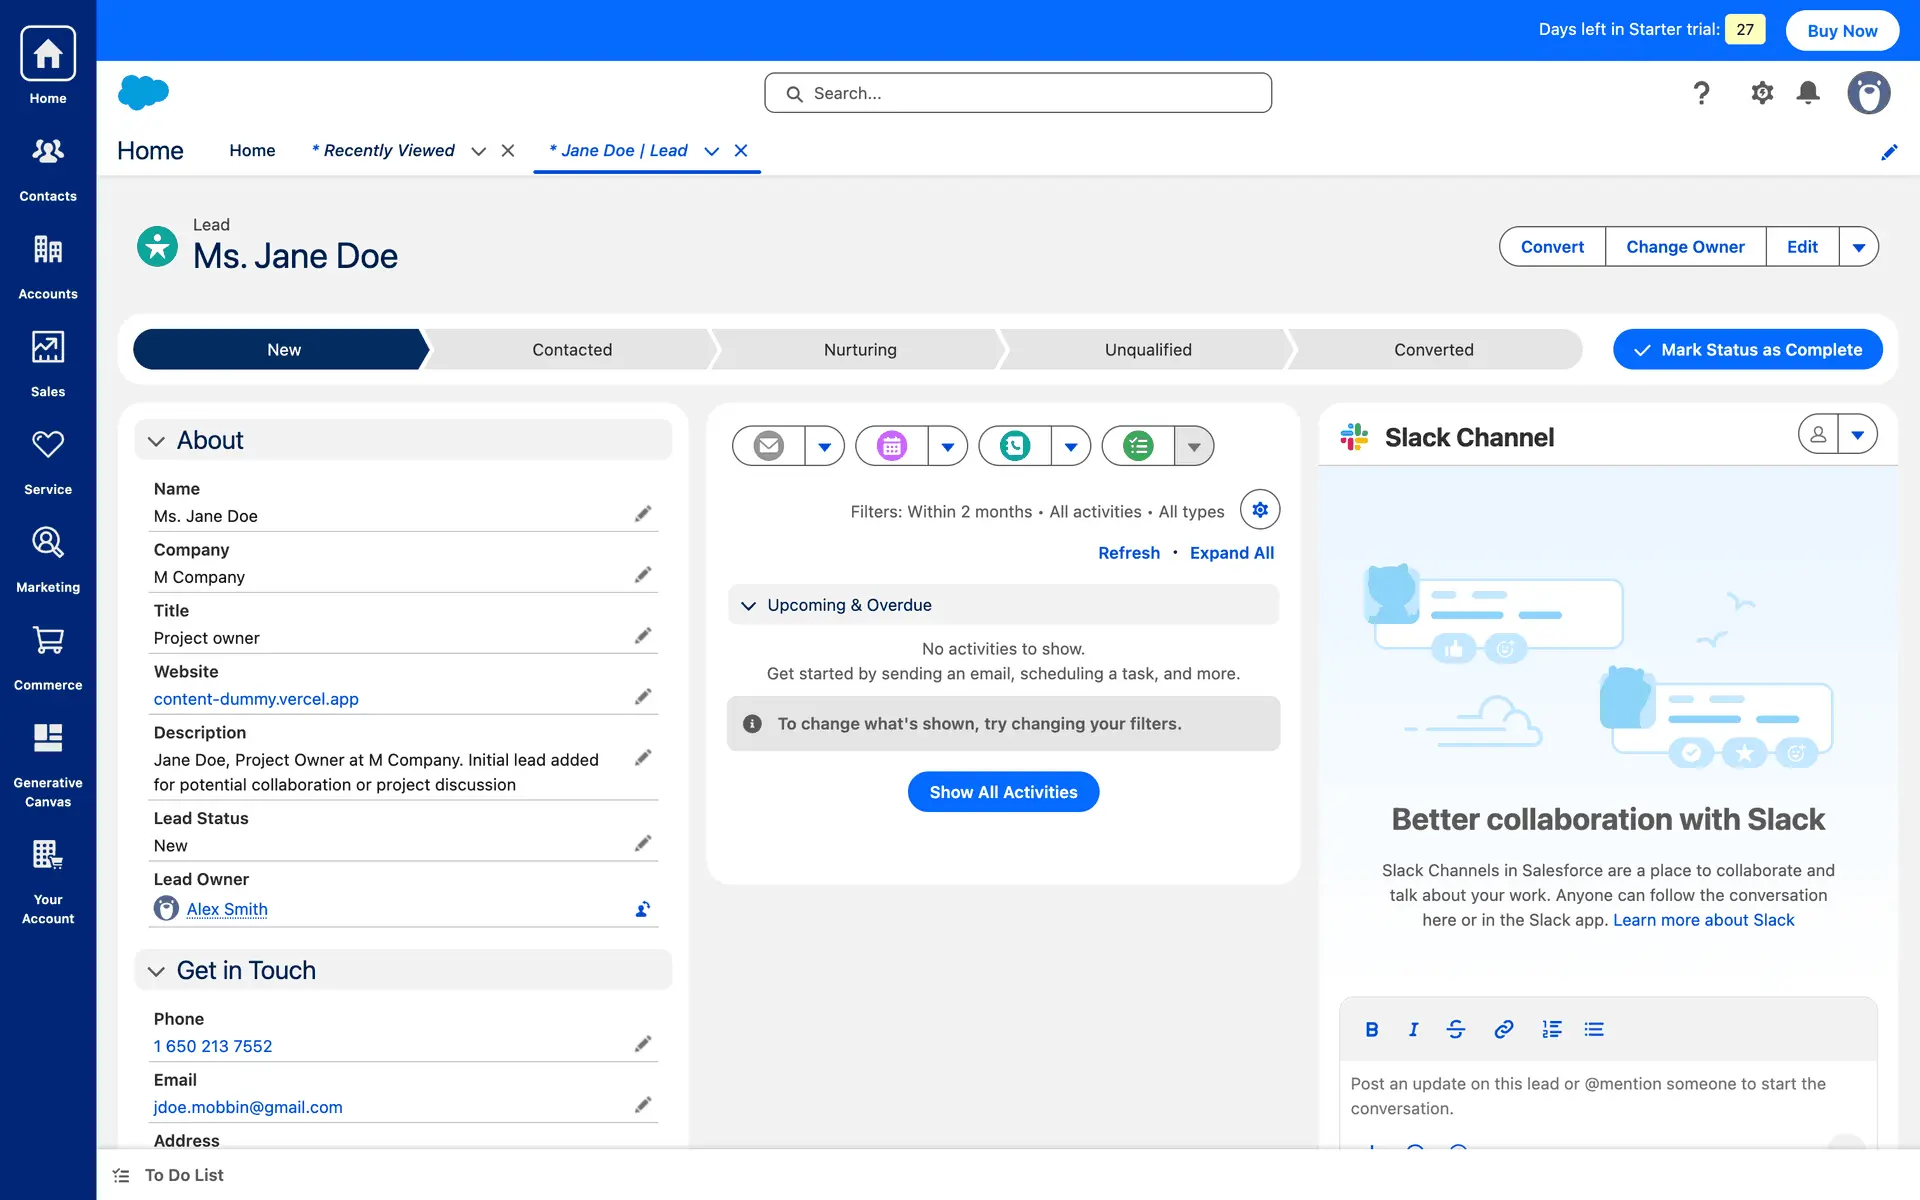Click the Name field edit pencil
Viewport: 1920px width, 1200px height.
(642, 514)
